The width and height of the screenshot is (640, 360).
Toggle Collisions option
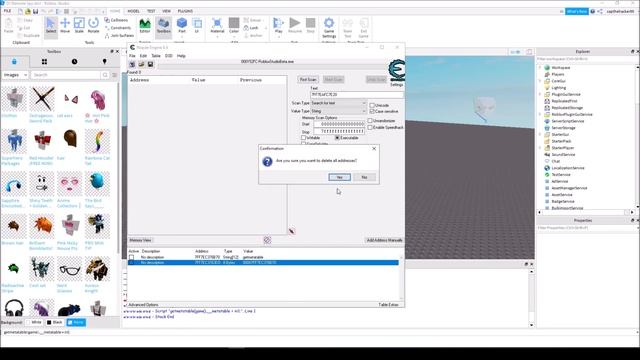pos(116,20)
